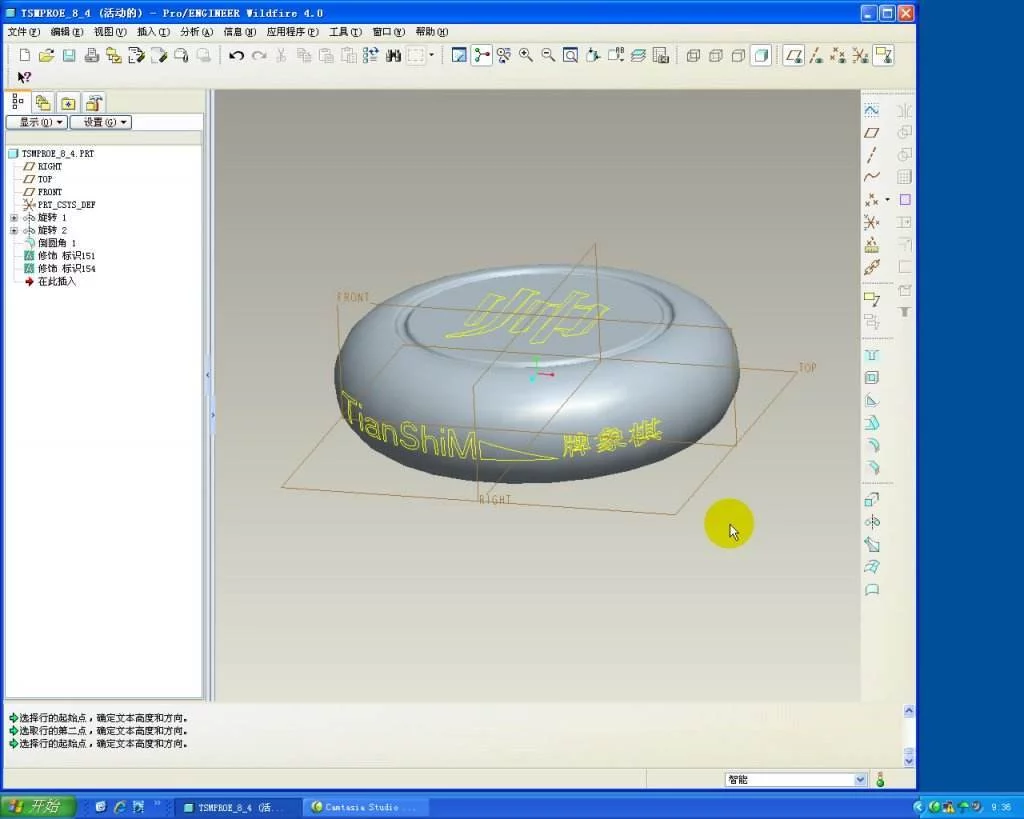1024x819 pixels.
Task: Open the Layers stack icon
Action: coord(638,56)
